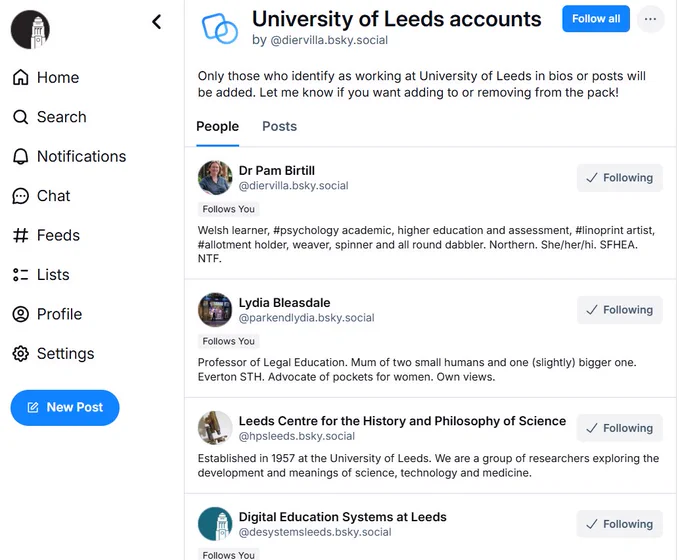Toggle Following for Dr Pam Birtill

tap(620, 178)
